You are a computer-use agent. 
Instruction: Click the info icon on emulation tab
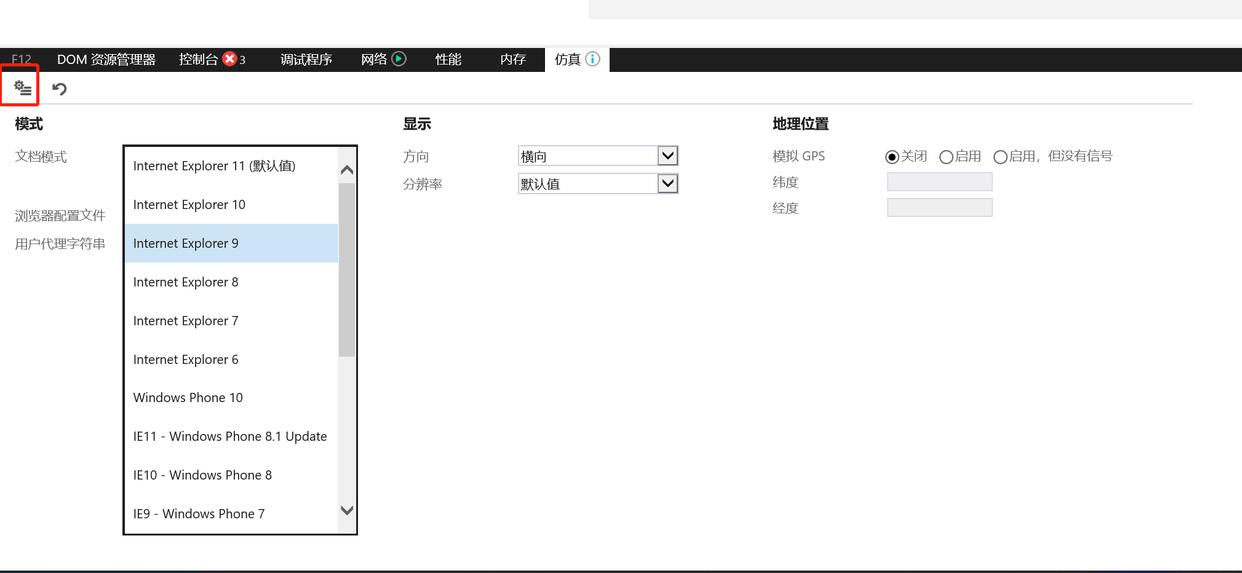(592, 59)
